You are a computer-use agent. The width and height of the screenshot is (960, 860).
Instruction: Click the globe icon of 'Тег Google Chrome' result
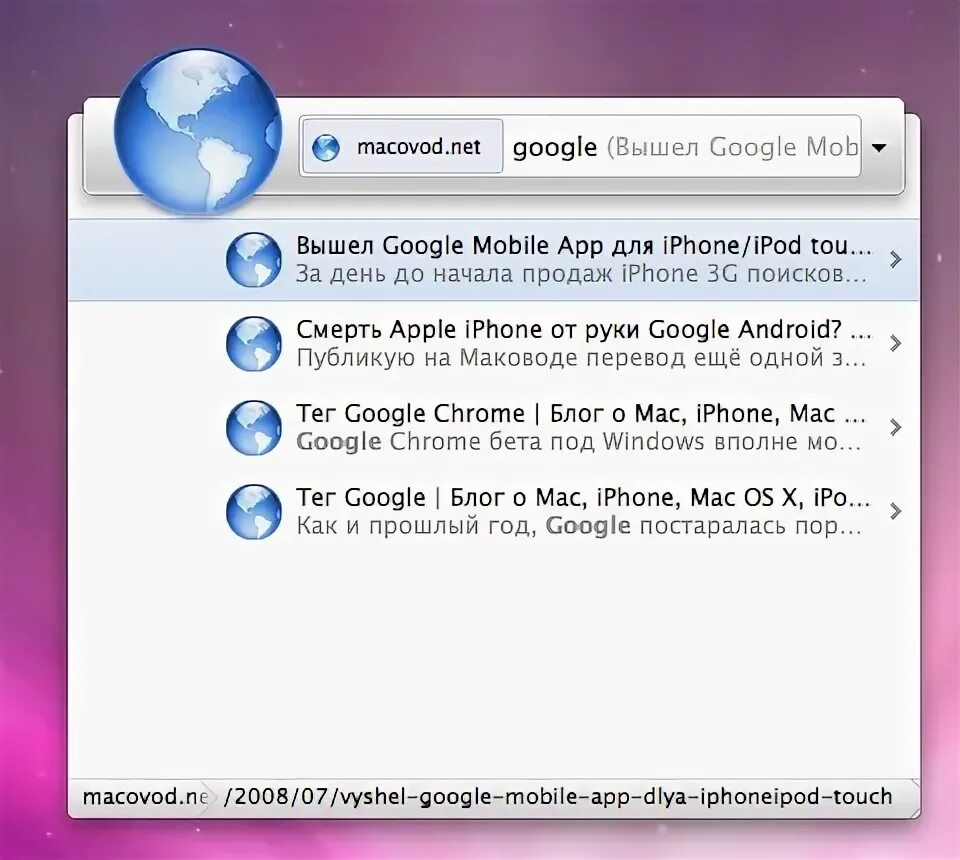[x=253, y=427]
